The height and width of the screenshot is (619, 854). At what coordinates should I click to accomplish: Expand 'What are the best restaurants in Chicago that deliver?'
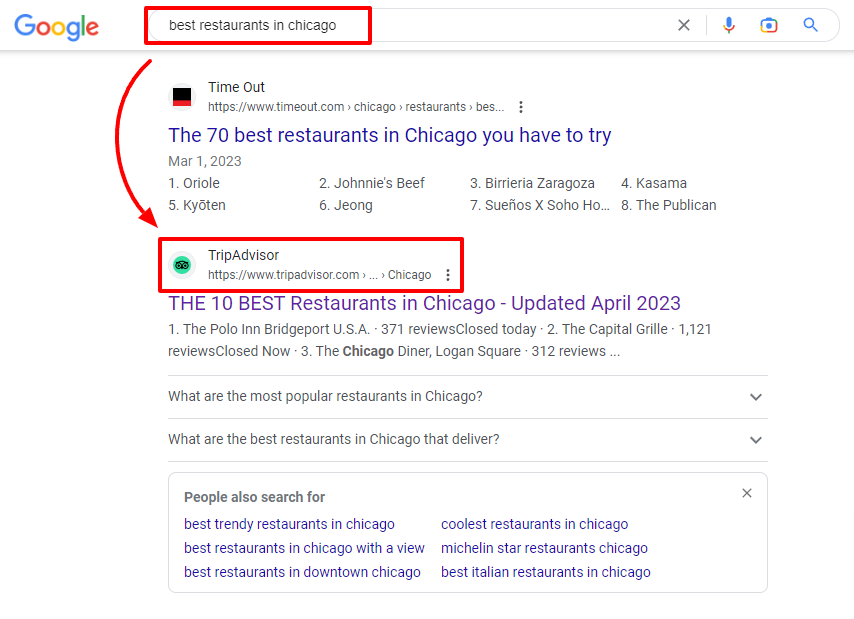click(468, 439)
